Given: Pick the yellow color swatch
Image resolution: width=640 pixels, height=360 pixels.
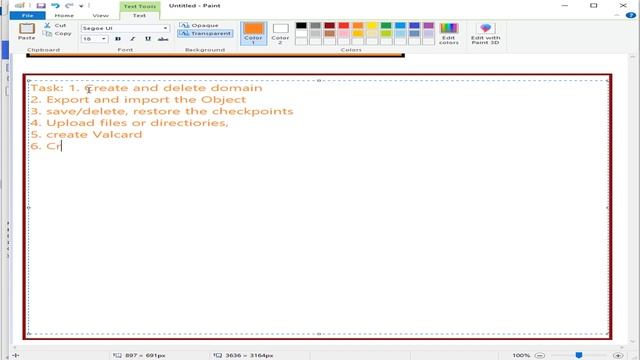Looking at the screenshot, I should tap(372, 25).
